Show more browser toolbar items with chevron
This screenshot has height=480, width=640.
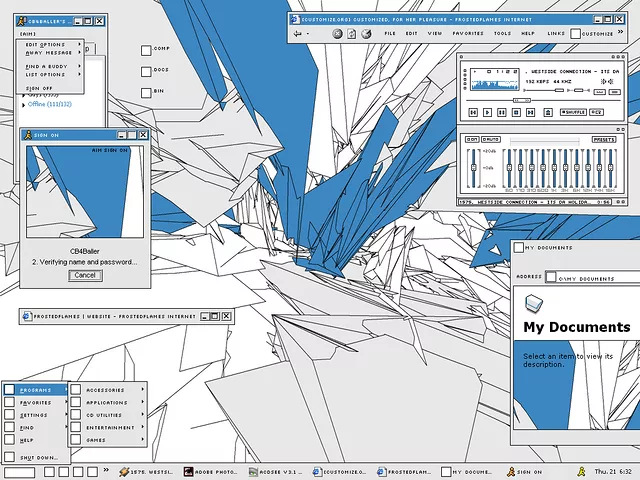point(620,32)
